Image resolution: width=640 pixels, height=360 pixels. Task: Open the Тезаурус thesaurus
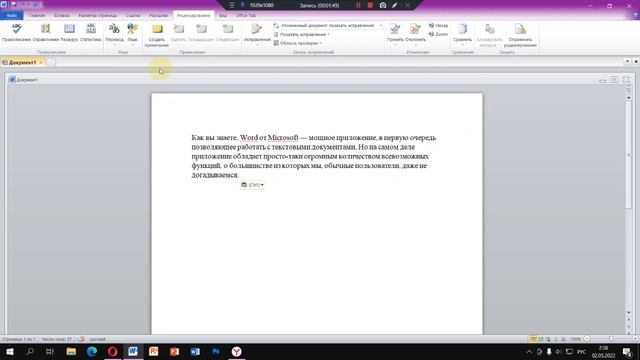pyautogui.click(x=69, y=33)
